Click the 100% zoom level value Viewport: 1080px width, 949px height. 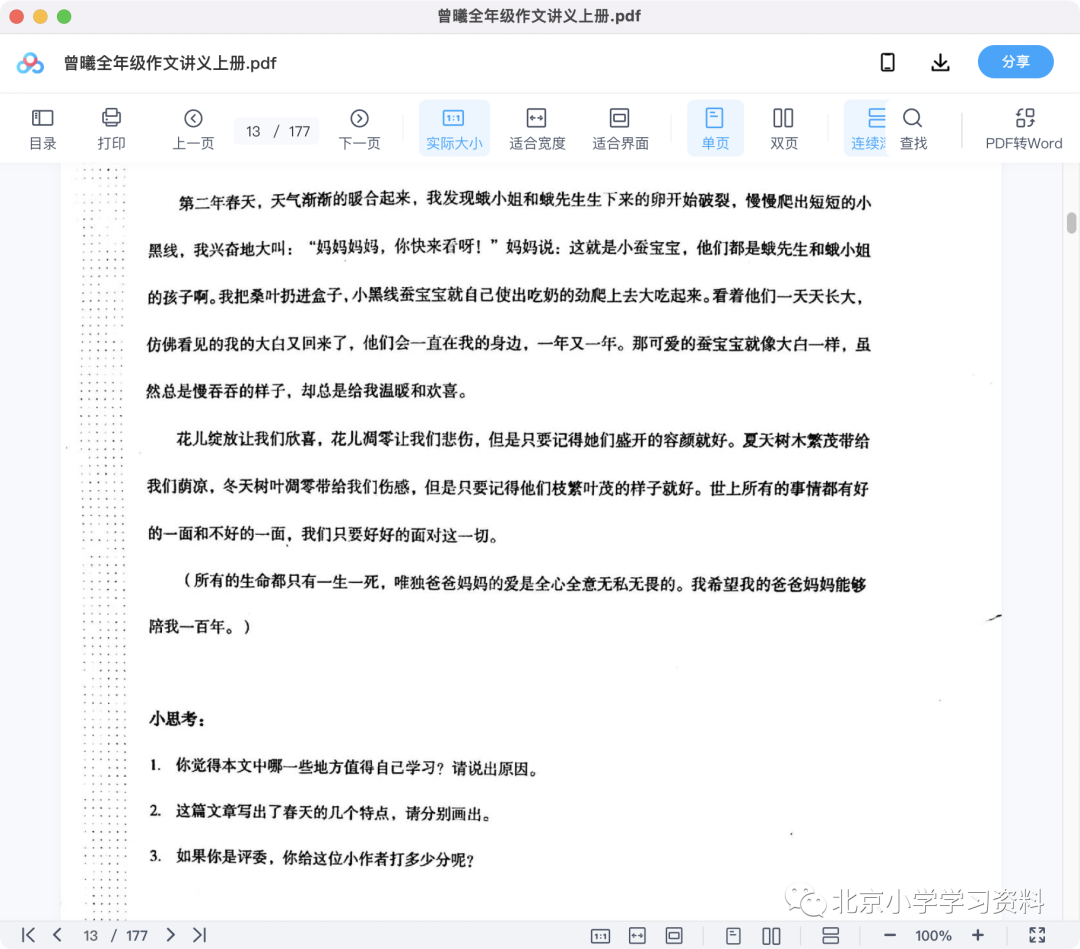point(933,936)
